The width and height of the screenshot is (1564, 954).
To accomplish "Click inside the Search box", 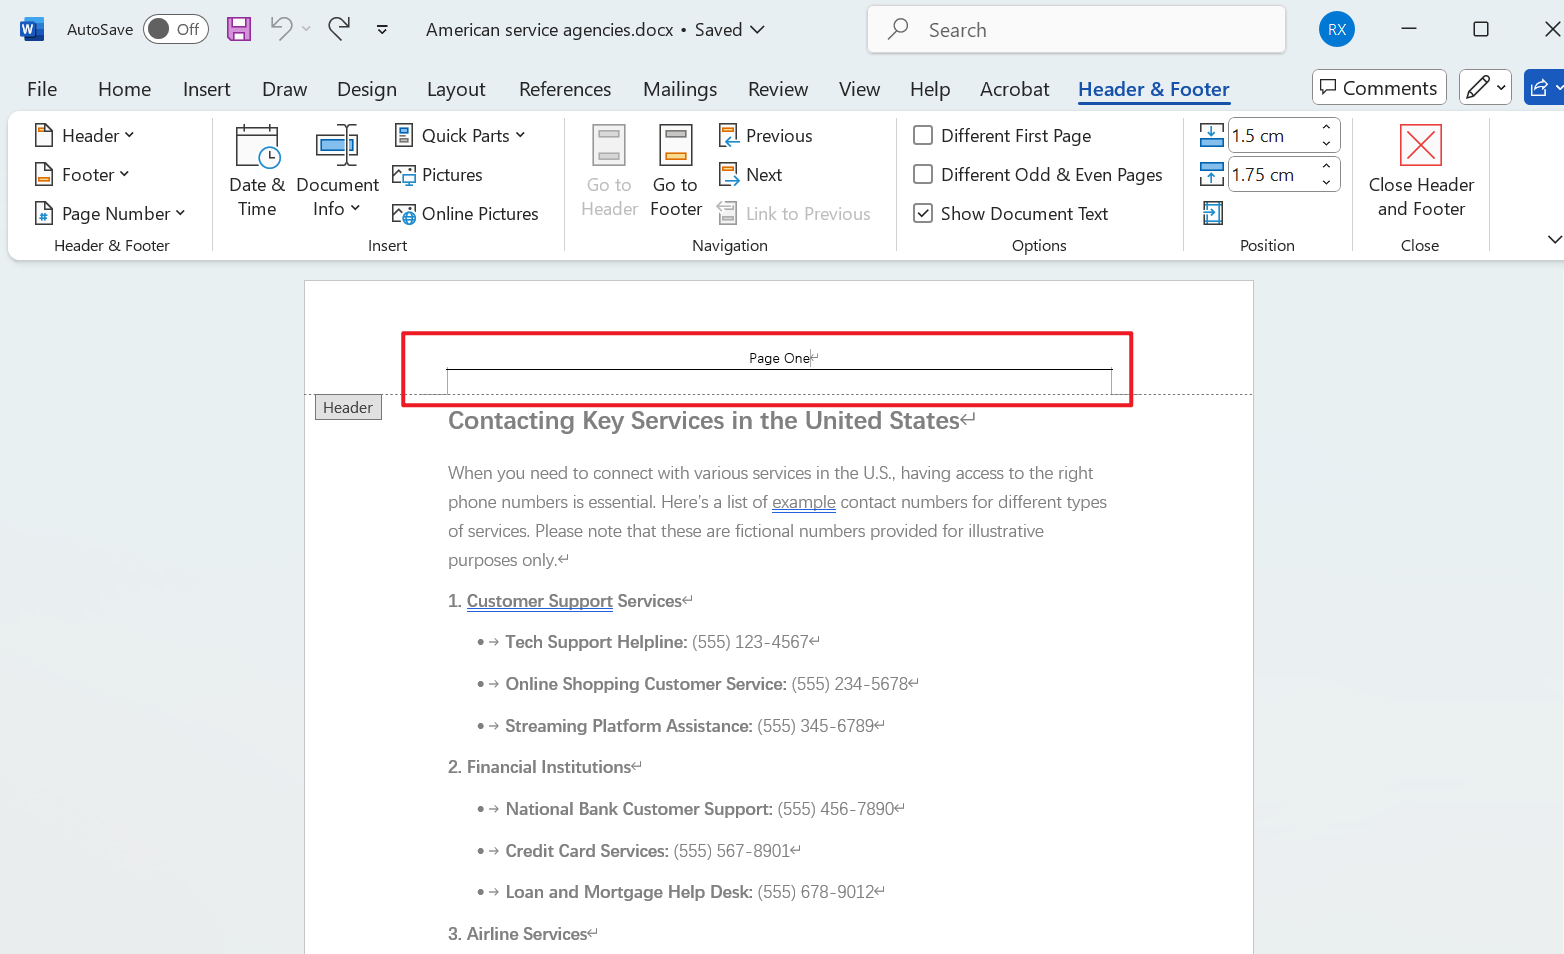I will 1076,30.
